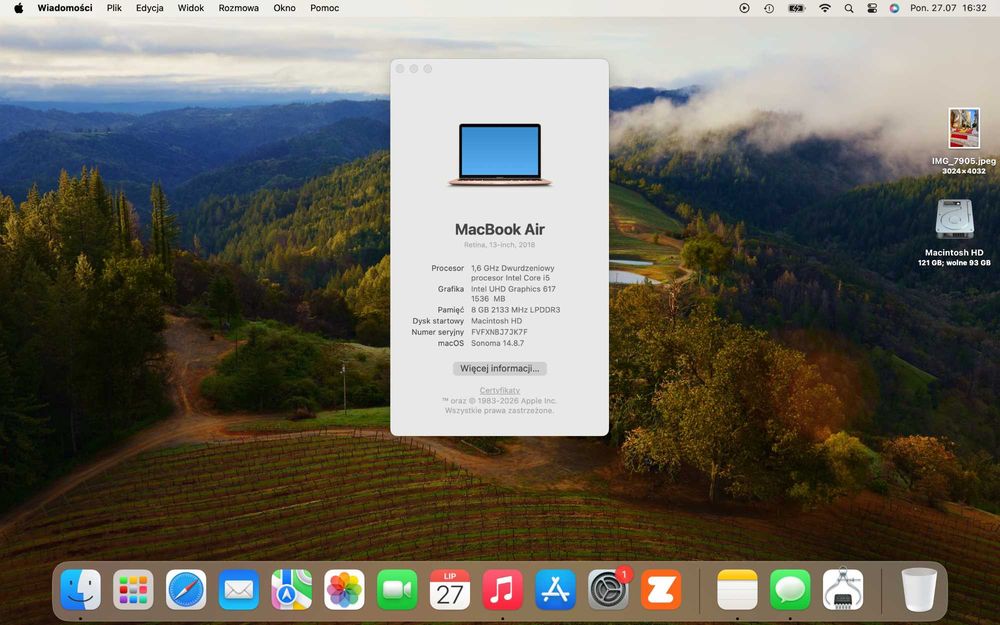Click the MacBook Air title text

click(499, 230)
